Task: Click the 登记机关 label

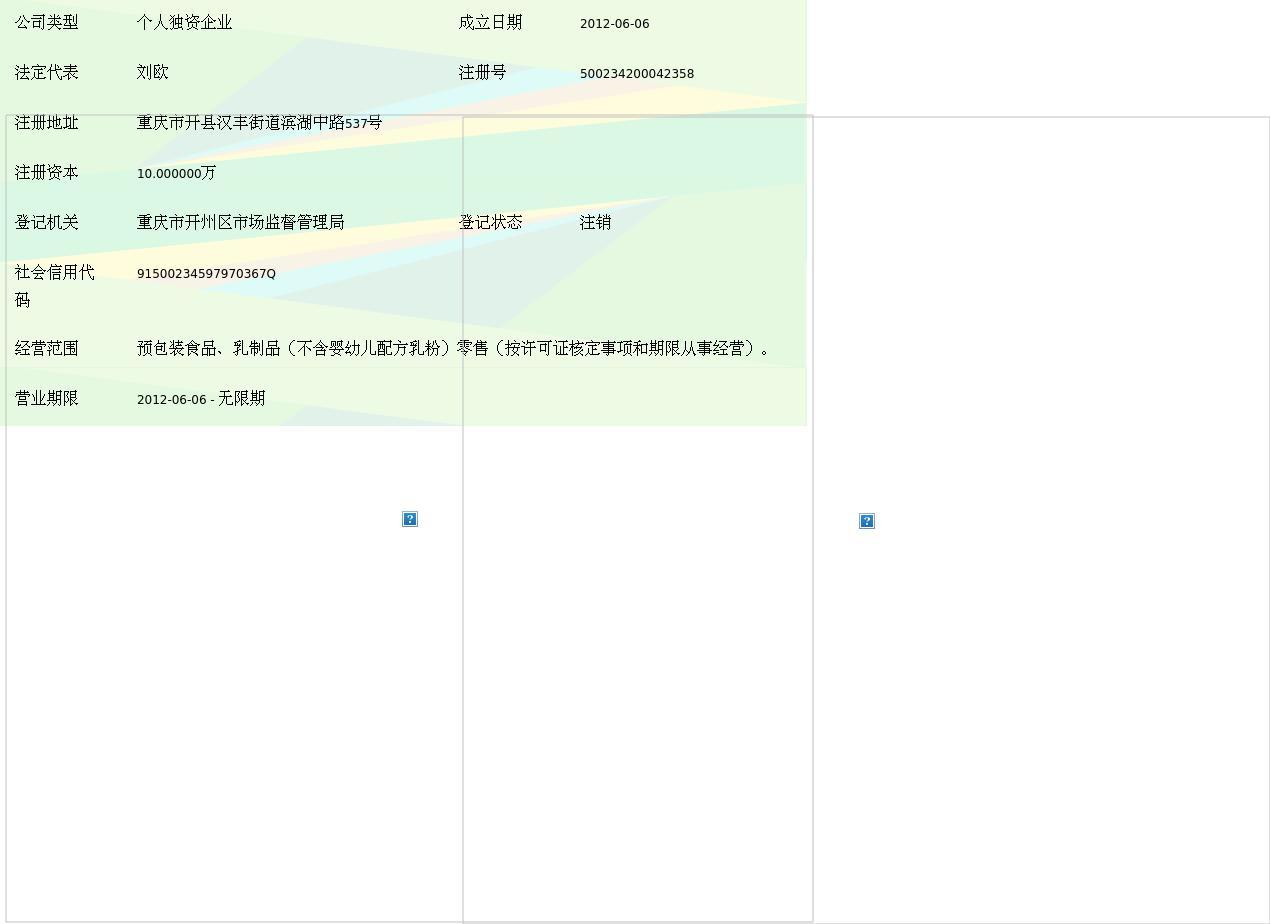Action: pos(47,222)
